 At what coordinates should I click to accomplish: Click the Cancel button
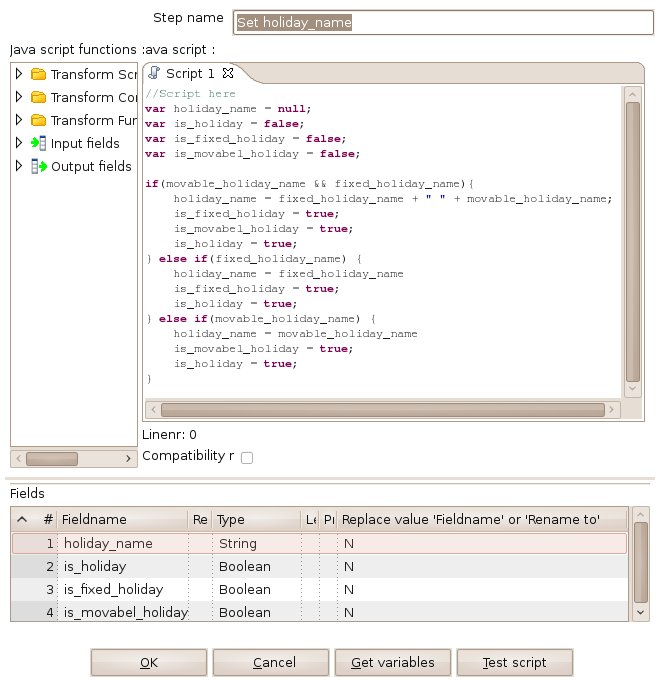[x=271, y=662]
